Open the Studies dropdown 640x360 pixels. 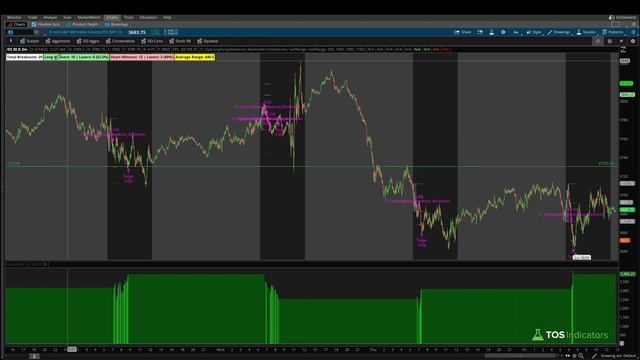click(x=586, y=32)
